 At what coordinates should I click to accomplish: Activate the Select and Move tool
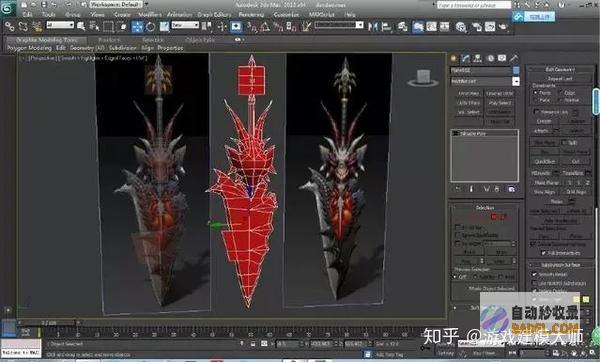[x=137, y=26]
